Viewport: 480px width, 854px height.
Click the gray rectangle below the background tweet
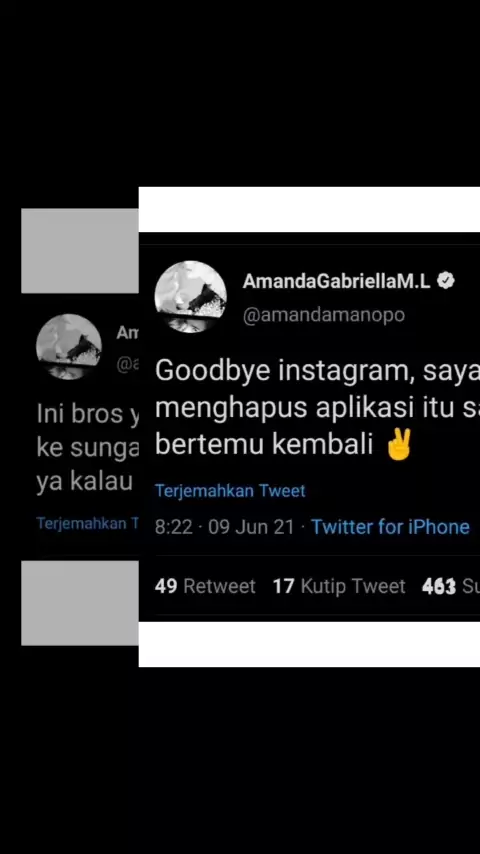coord(80,603)
